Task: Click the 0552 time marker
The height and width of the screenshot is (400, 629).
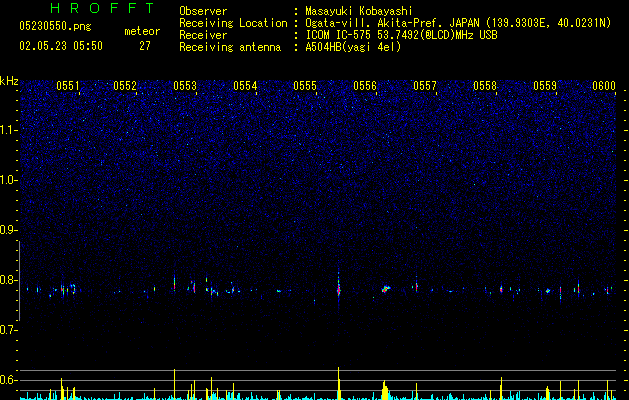Action: (125, 86)
